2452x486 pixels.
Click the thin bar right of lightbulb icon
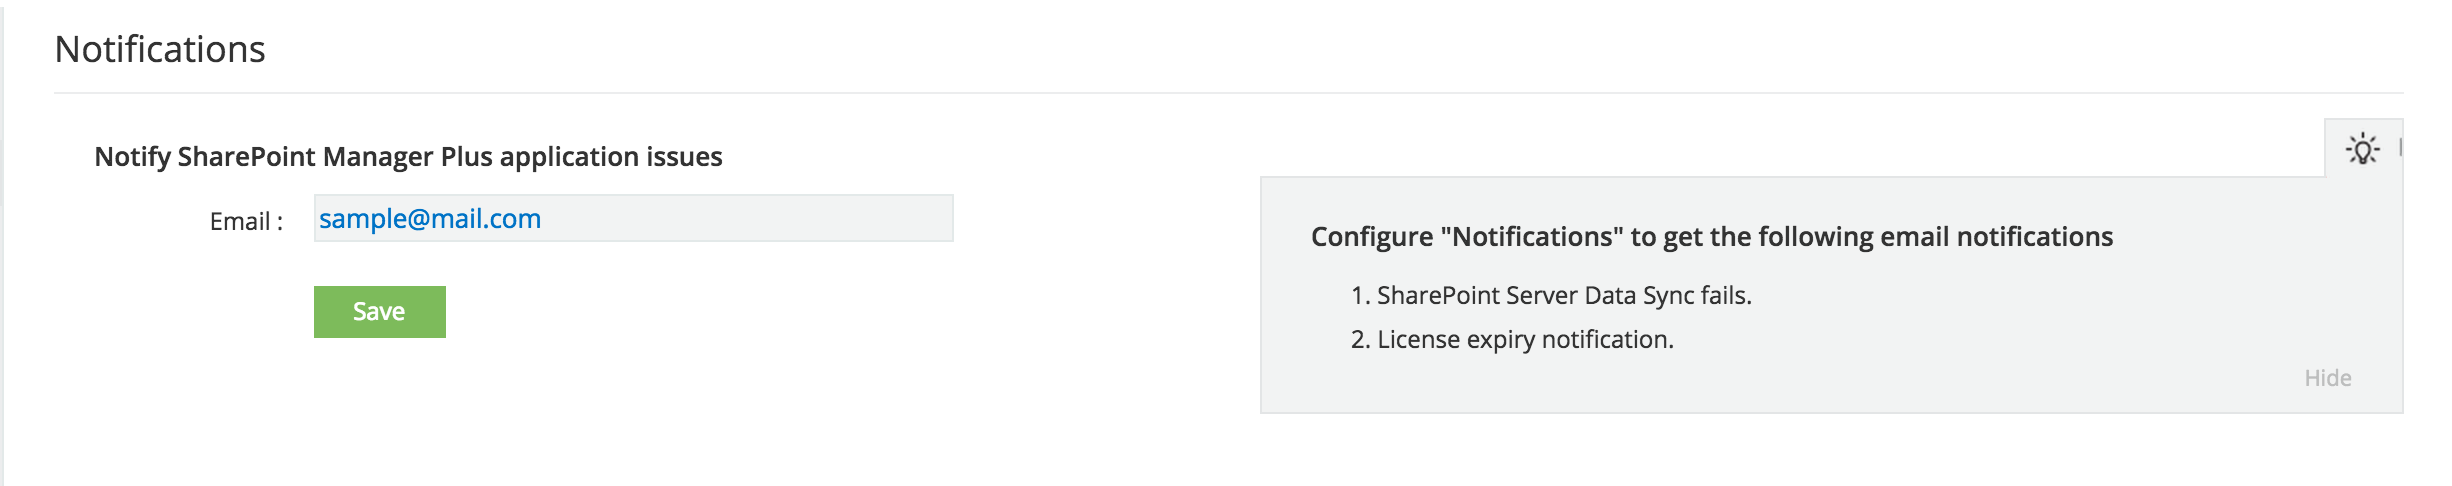2399,148
